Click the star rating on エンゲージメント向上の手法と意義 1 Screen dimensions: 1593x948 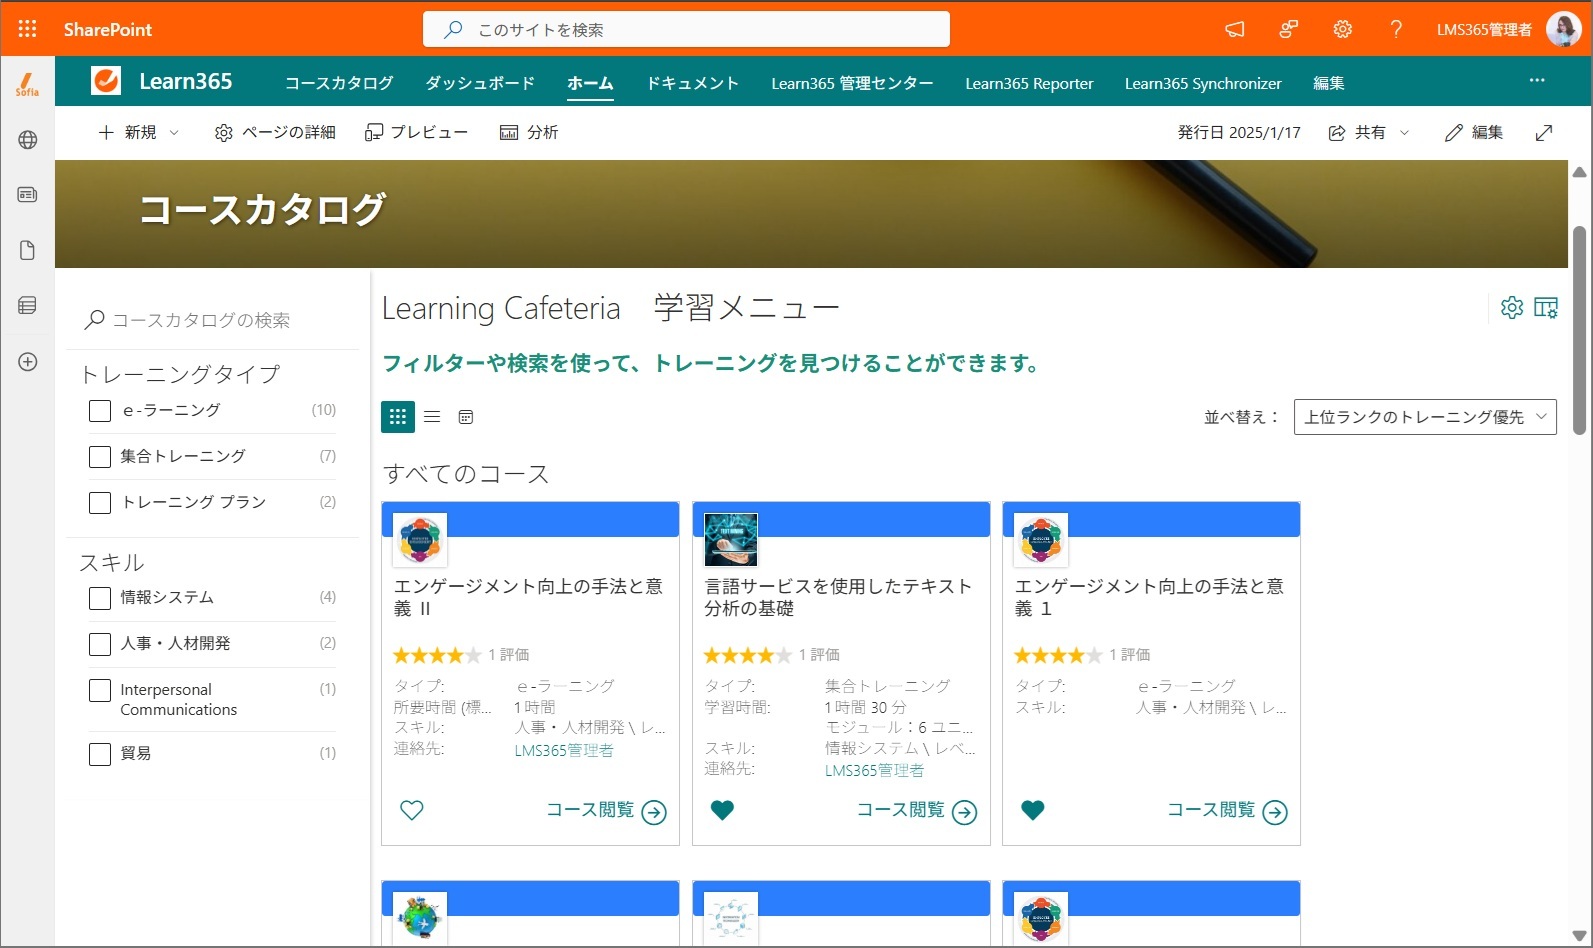(1058, 655)
